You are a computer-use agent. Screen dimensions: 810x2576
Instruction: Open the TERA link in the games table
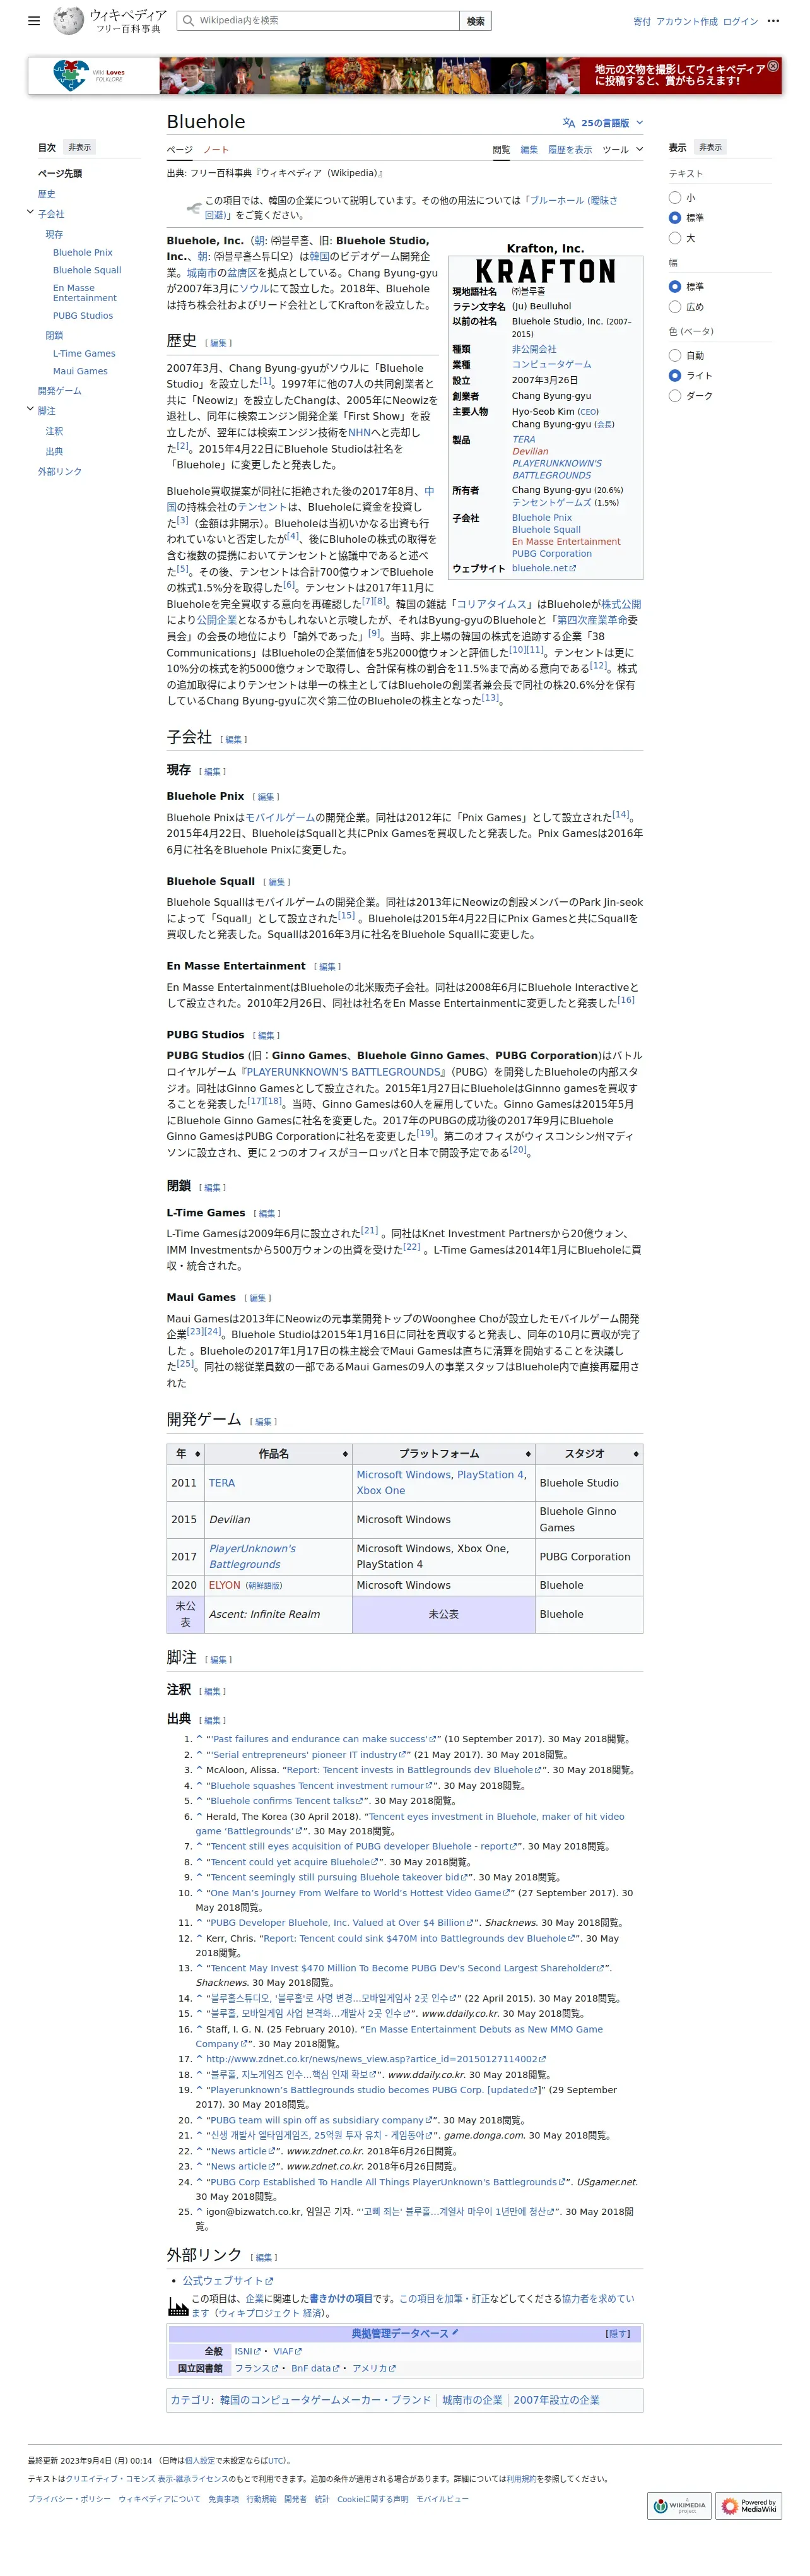click(x=222, y=1483)
